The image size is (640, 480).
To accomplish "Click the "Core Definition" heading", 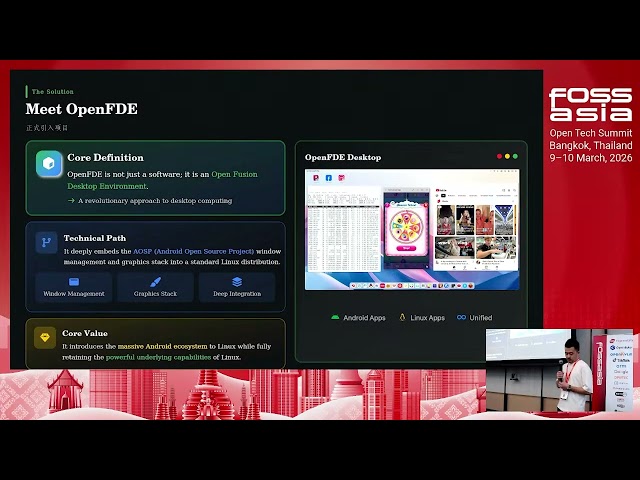I will [x=105, y=158].
